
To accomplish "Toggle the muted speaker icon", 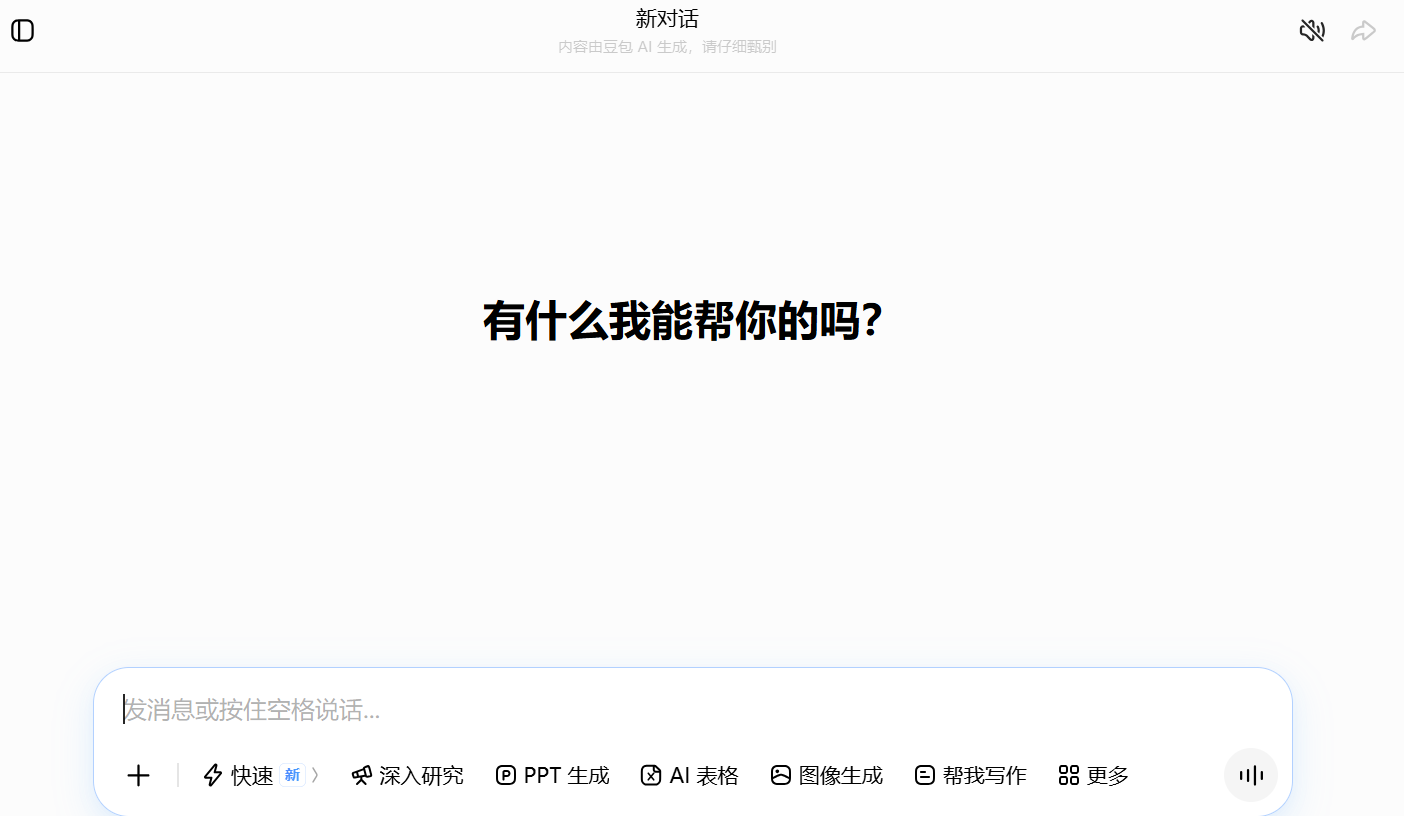I will 1312,31.
